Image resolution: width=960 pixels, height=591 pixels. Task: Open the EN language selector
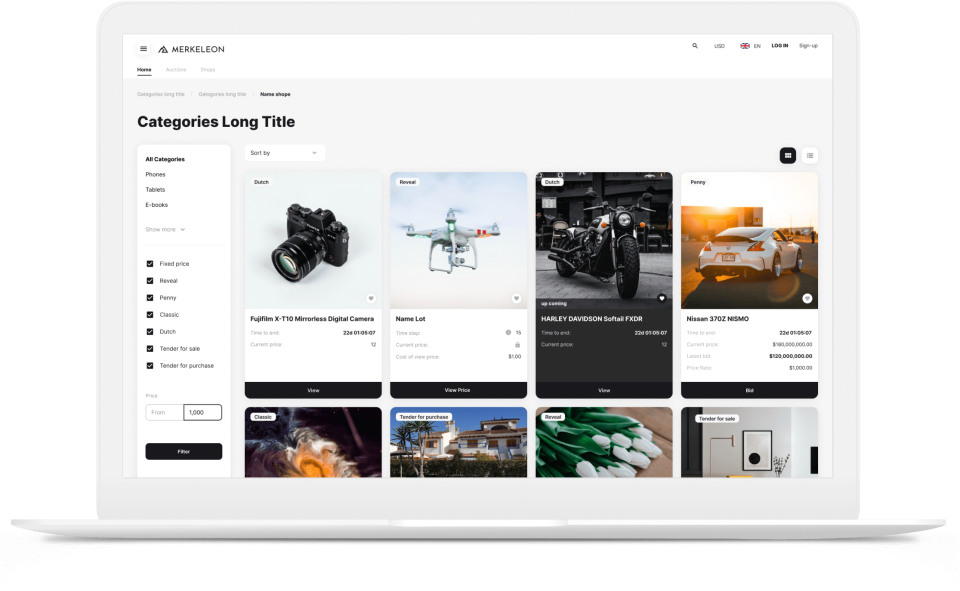pos(757,46)
